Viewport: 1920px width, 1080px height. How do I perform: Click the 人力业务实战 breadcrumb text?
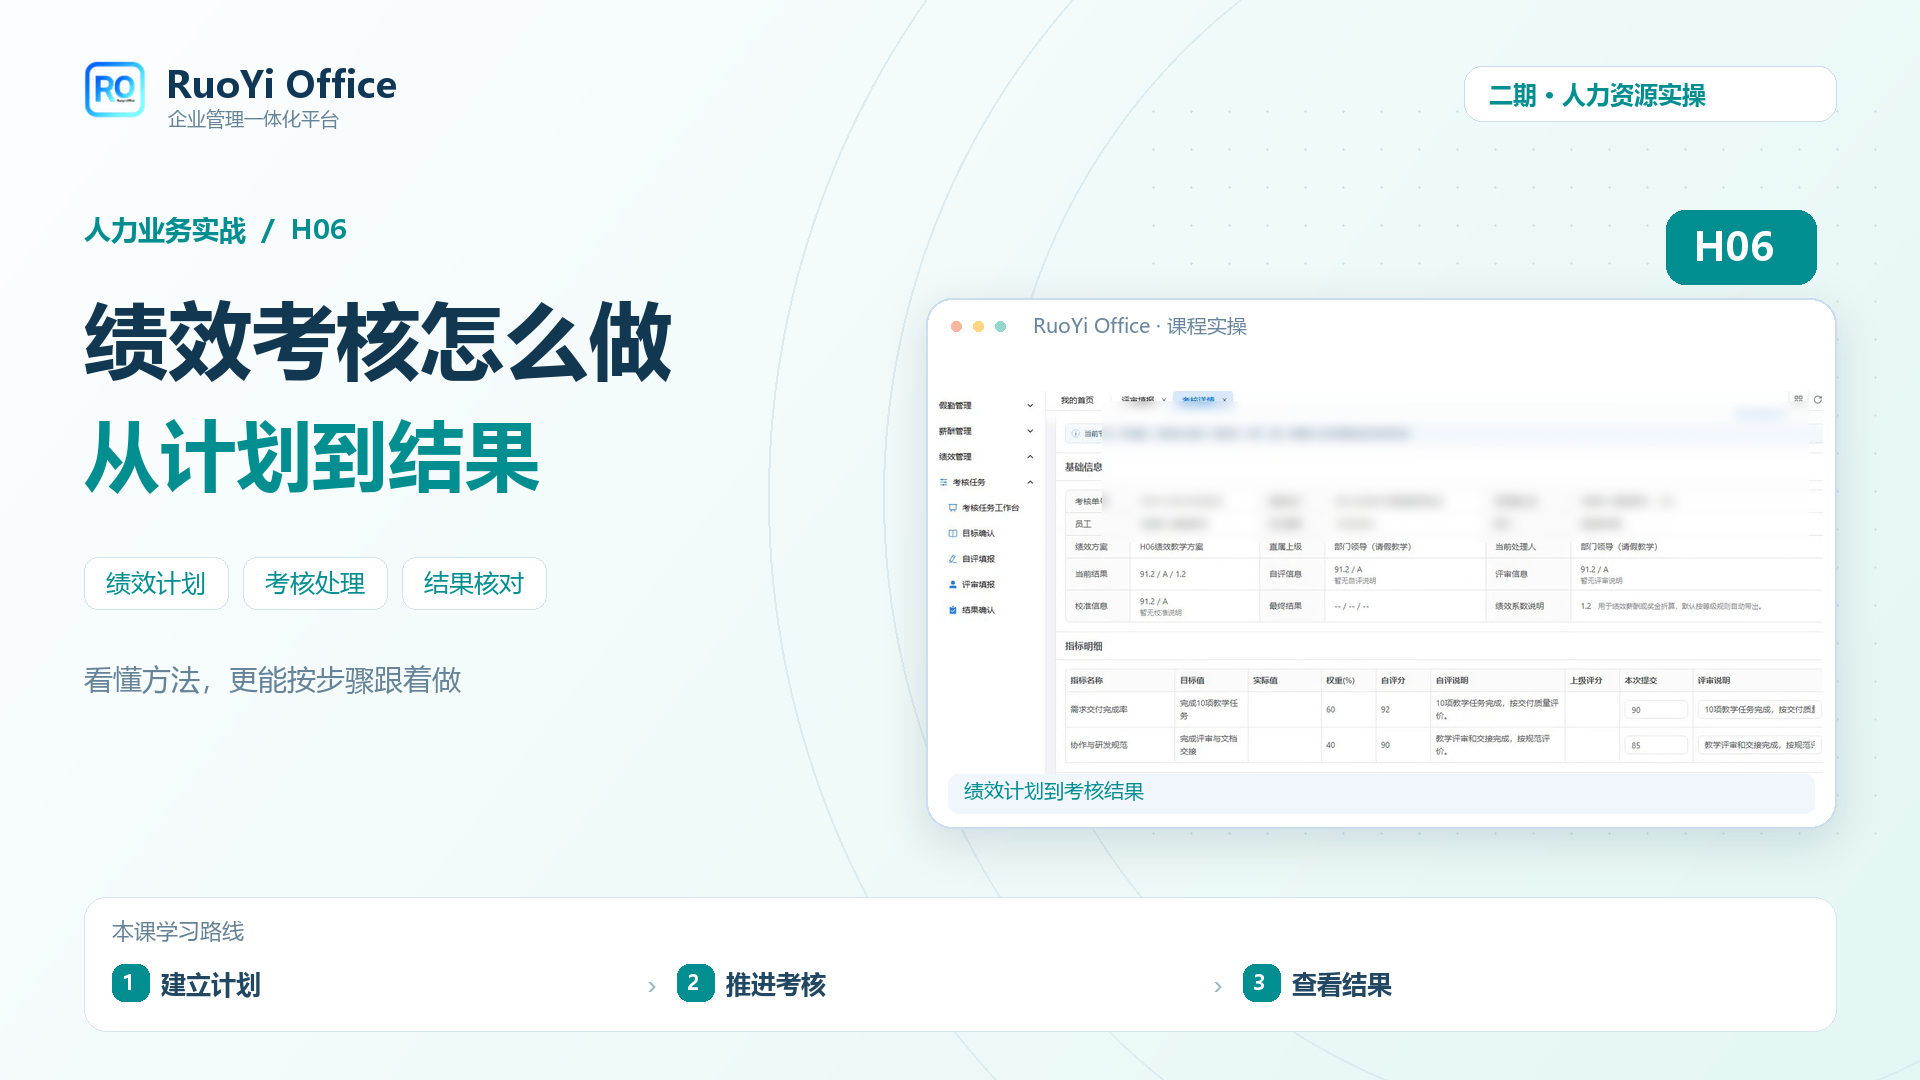[x=165, y=230]
